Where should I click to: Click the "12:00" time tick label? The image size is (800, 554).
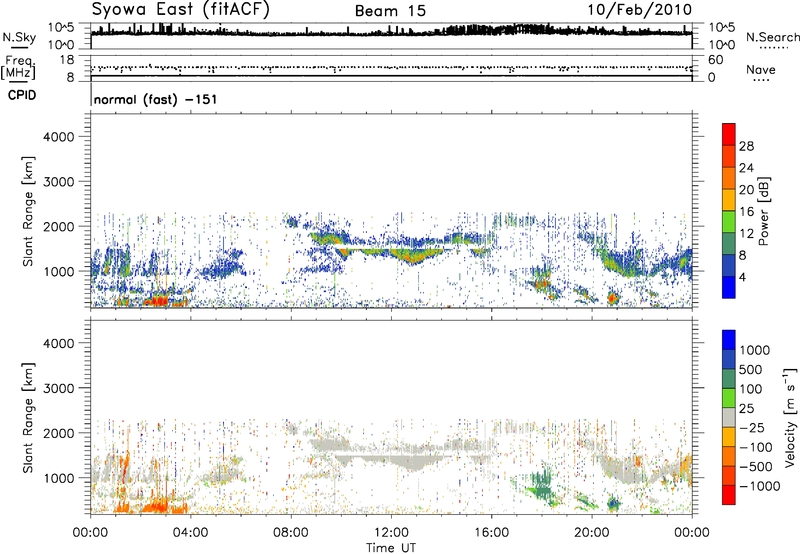pos(391,533)
